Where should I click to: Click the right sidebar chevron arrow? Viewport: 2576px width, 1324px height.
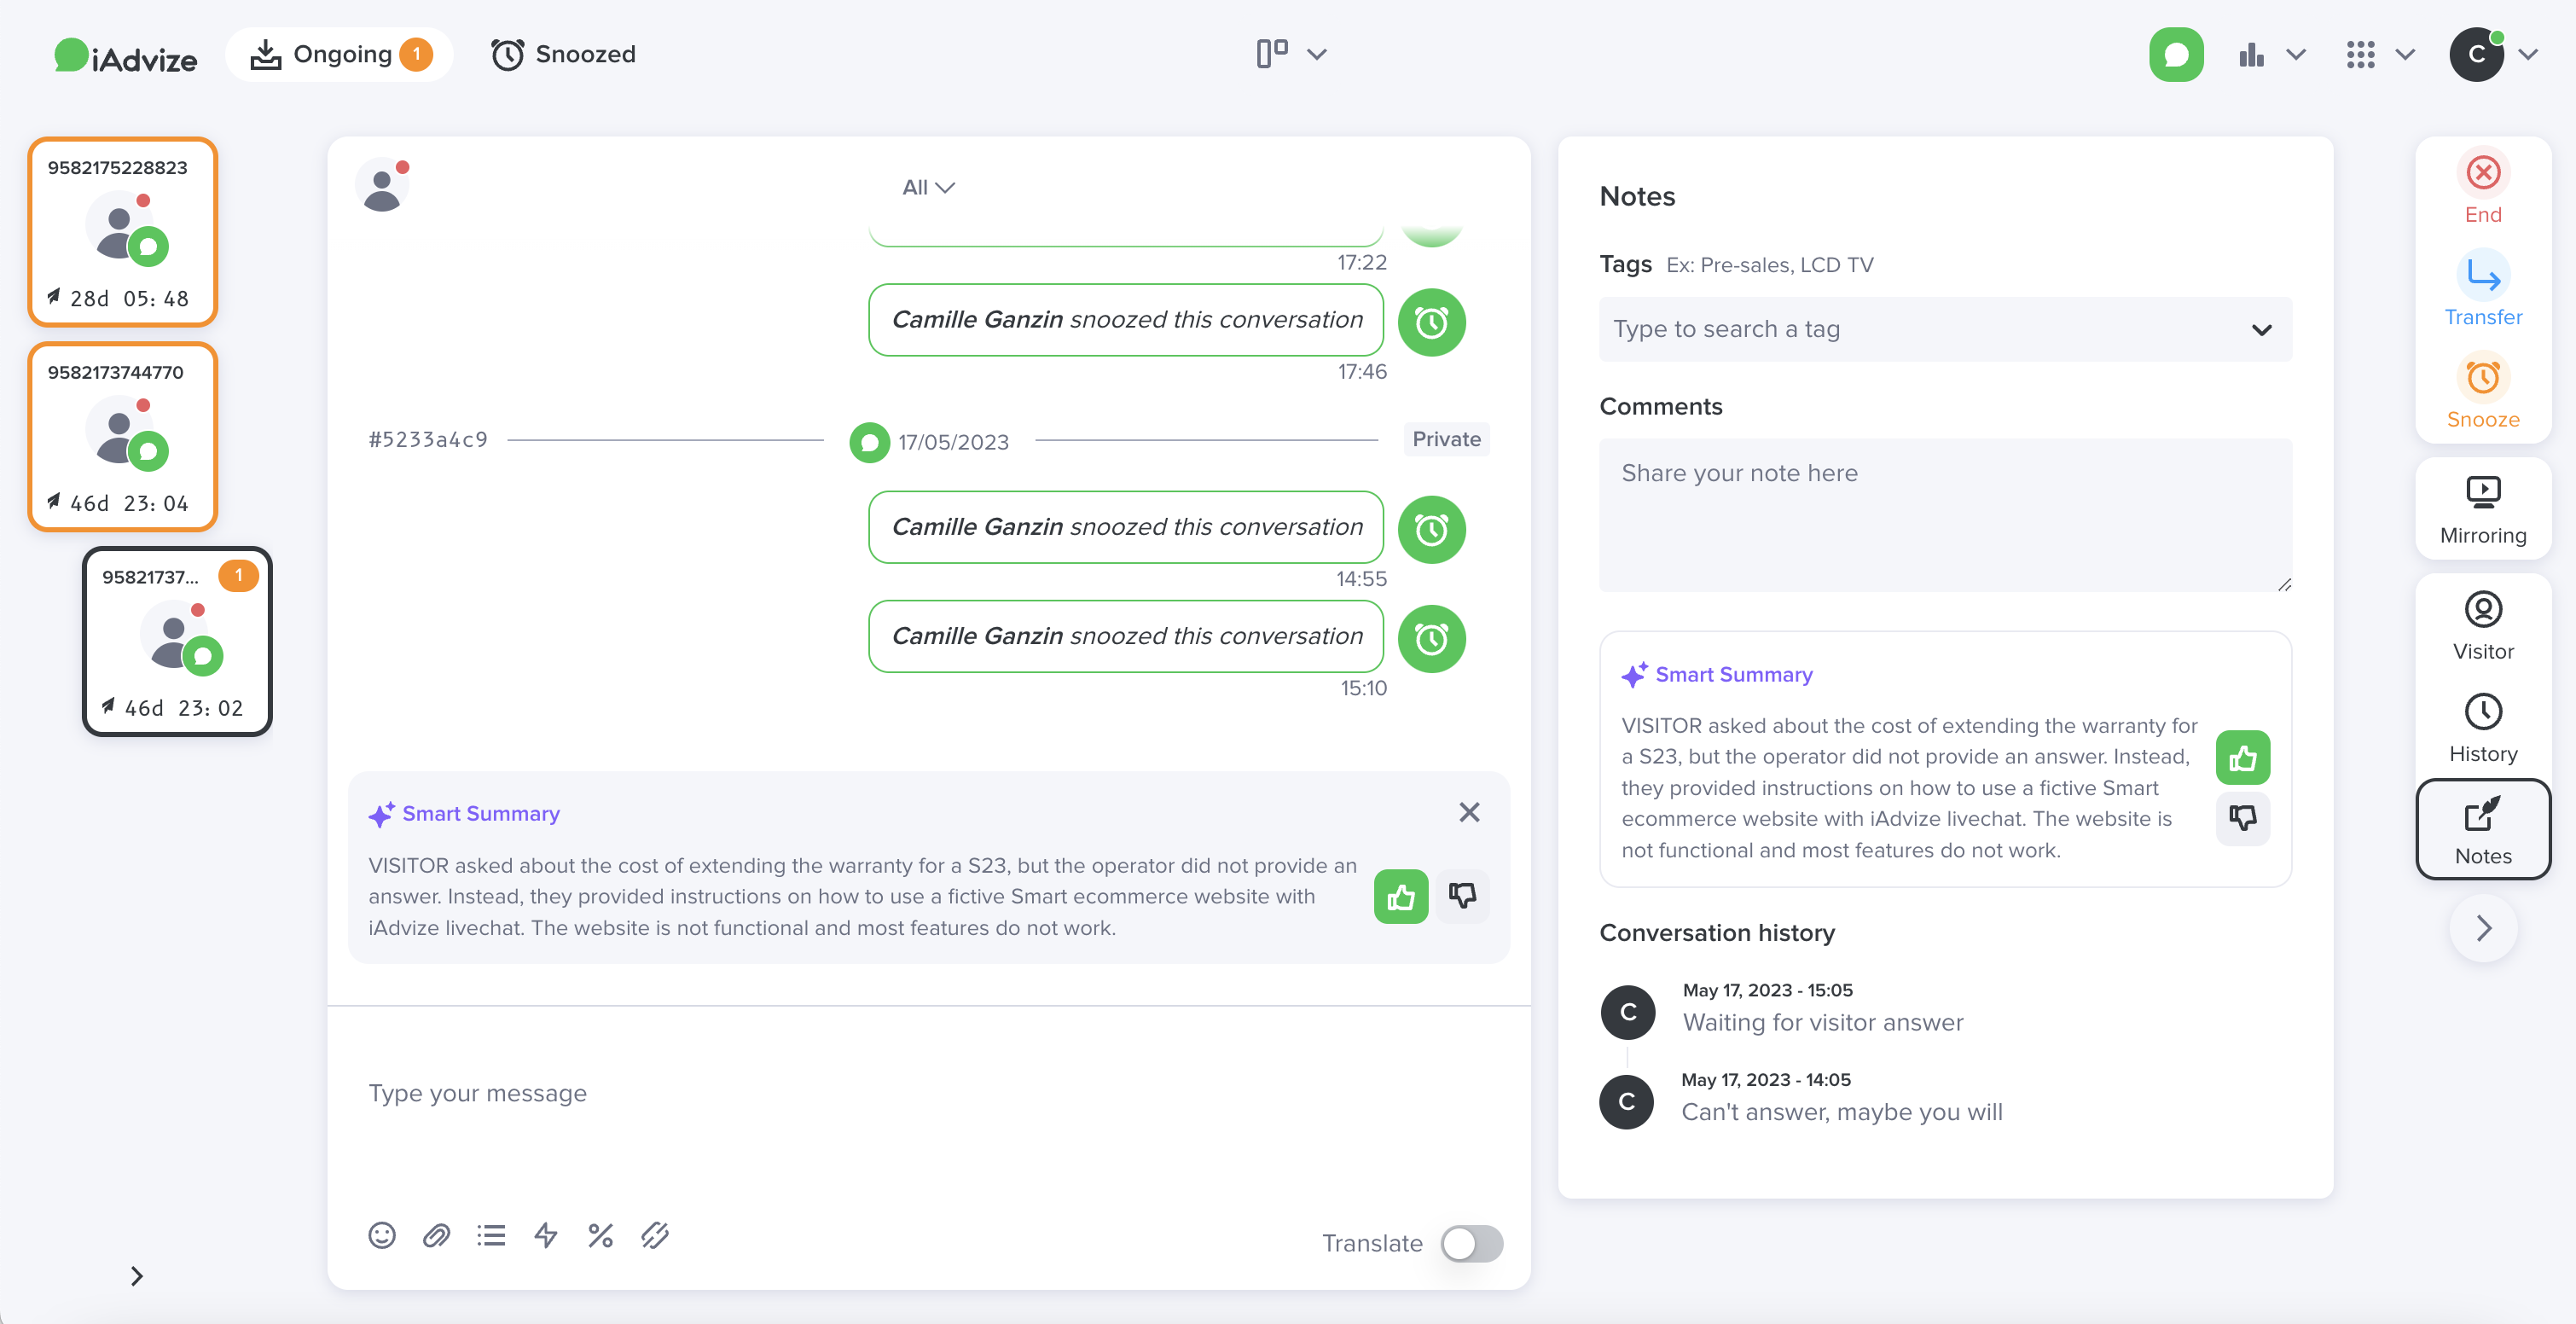click(x=2483, y=929)
